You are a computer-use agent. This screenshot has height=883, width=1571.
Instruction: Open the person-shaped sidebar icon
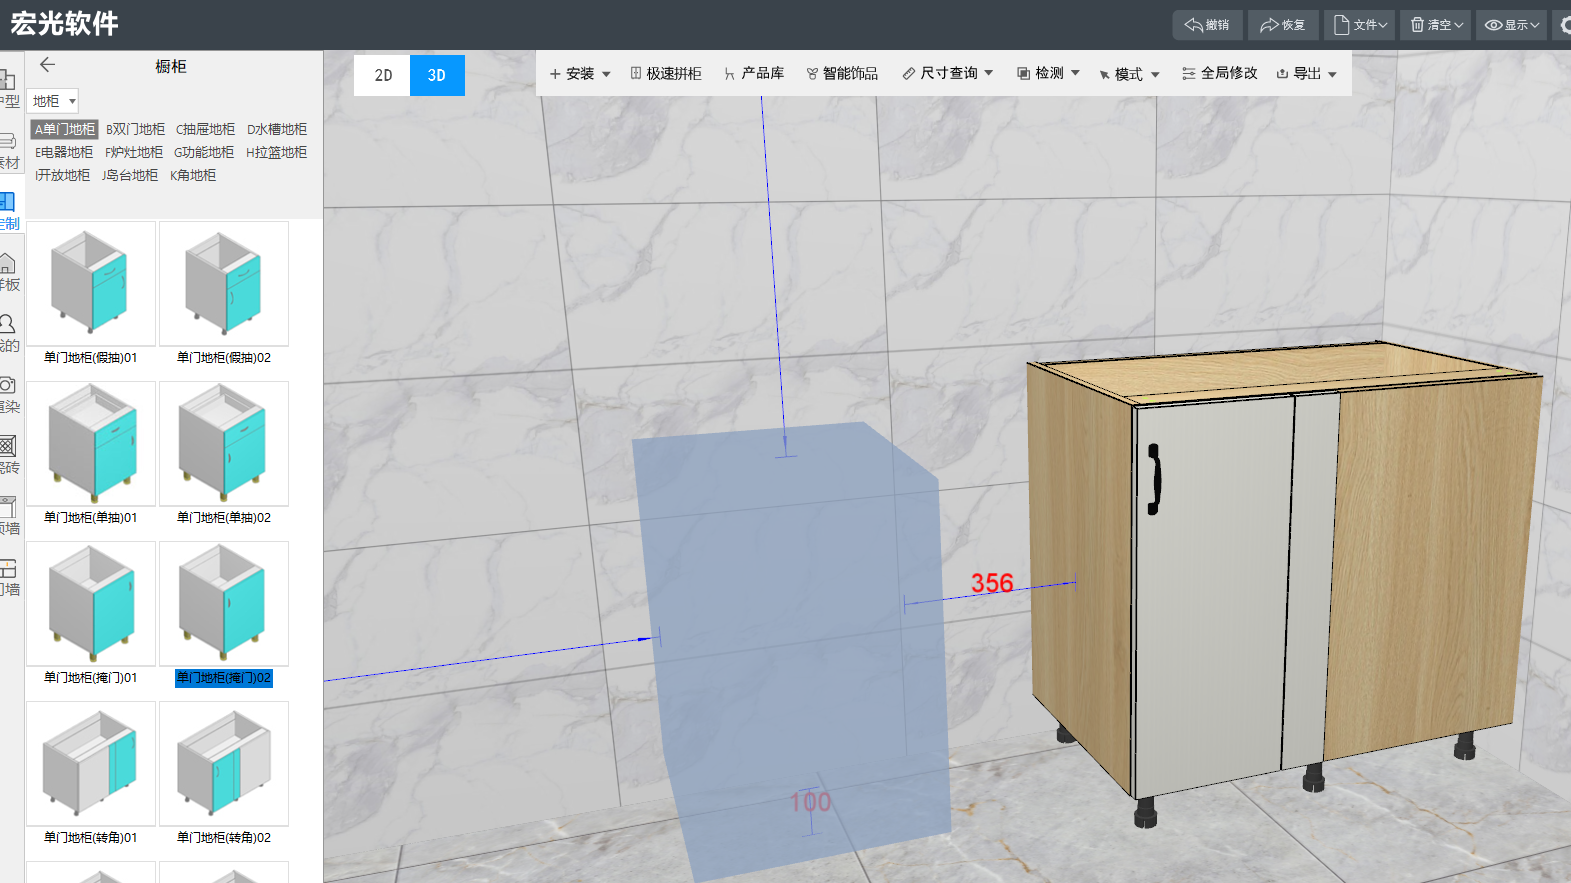(8, 333)
